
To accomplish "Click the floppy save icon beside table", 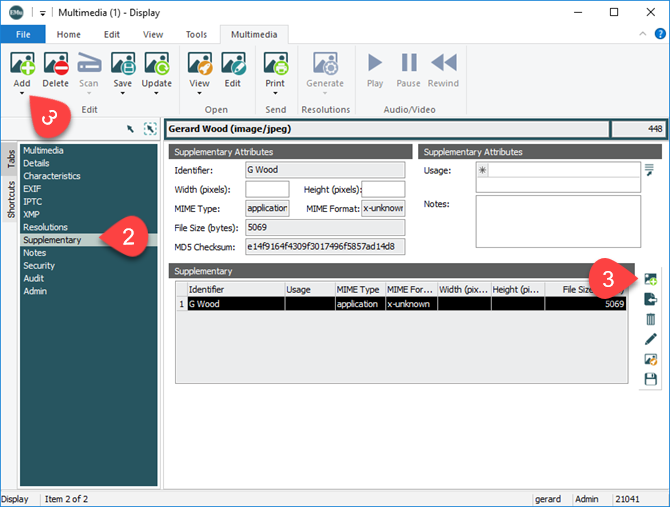I will tap(651, 379).
